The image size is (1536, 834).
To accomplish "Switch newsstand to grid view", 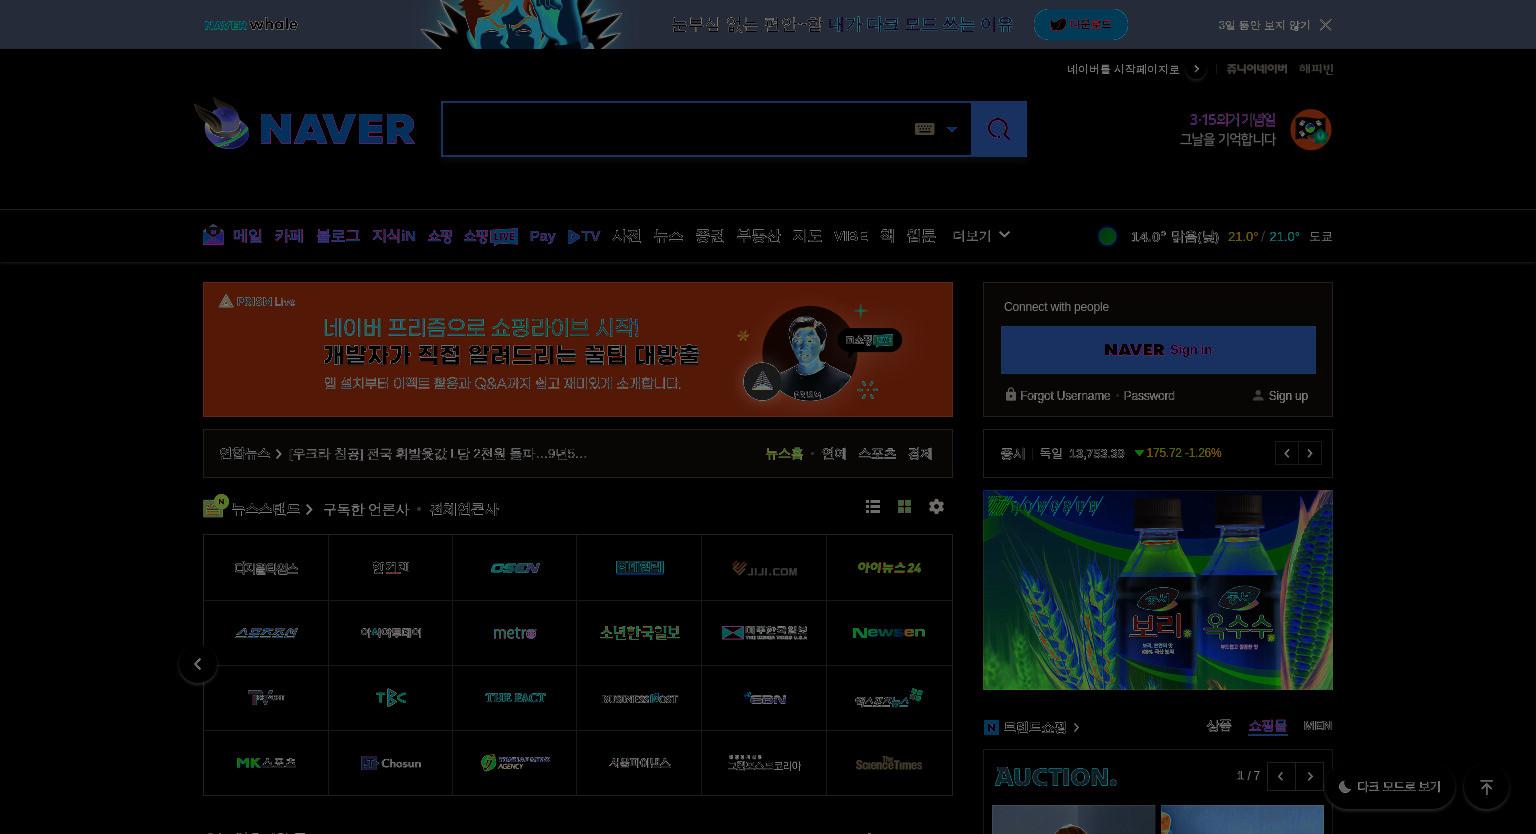I will 904,507.
